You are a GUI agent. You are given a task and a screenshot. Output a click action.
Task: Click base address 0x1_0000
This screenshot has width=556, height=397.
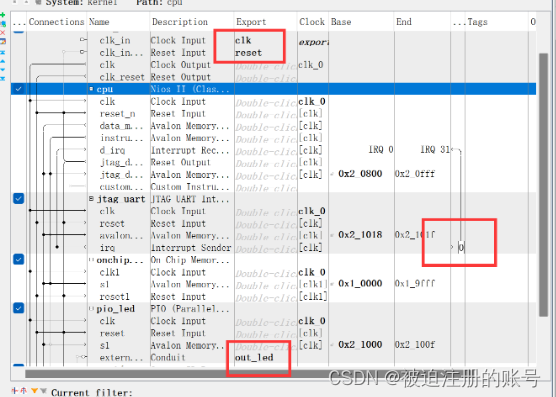(x=360, y=283)
